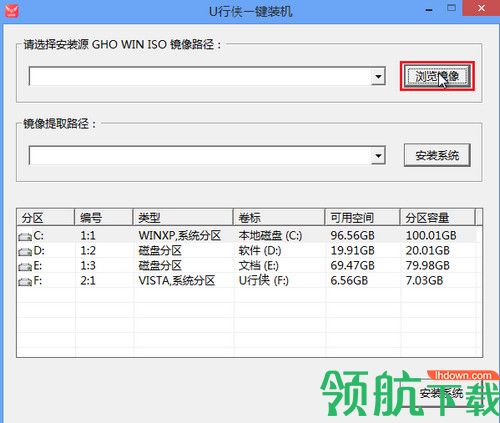The height and width of the screenshot is (423, 500).
Task: Click the drive icon for partition D:
Action: [25, 251]
